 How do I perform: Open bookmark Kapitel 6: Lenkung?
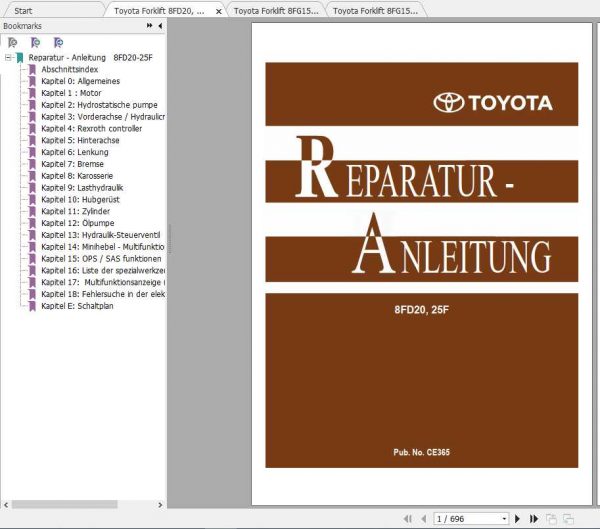pos(75,152)
